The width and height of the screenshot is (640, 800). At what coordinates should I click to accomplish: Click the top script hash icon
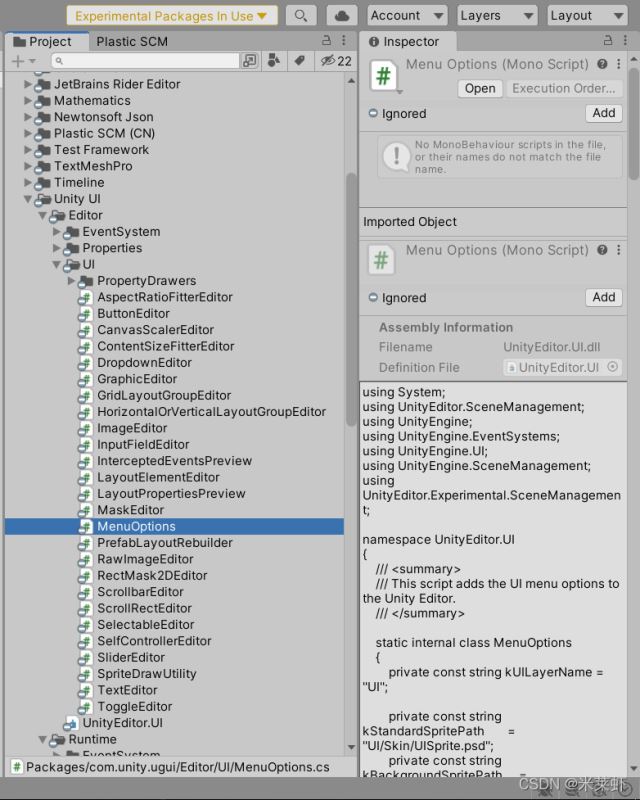[383, 76]
